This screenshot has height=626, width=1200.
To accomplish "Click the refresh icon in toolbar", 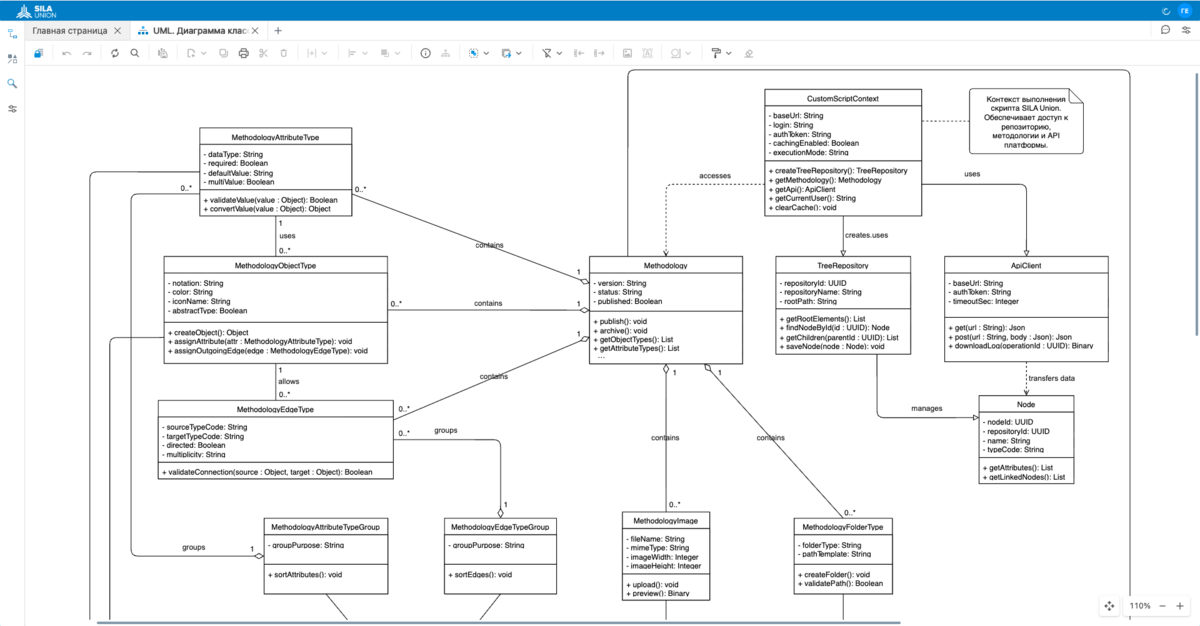I will [x=115, y=53].
